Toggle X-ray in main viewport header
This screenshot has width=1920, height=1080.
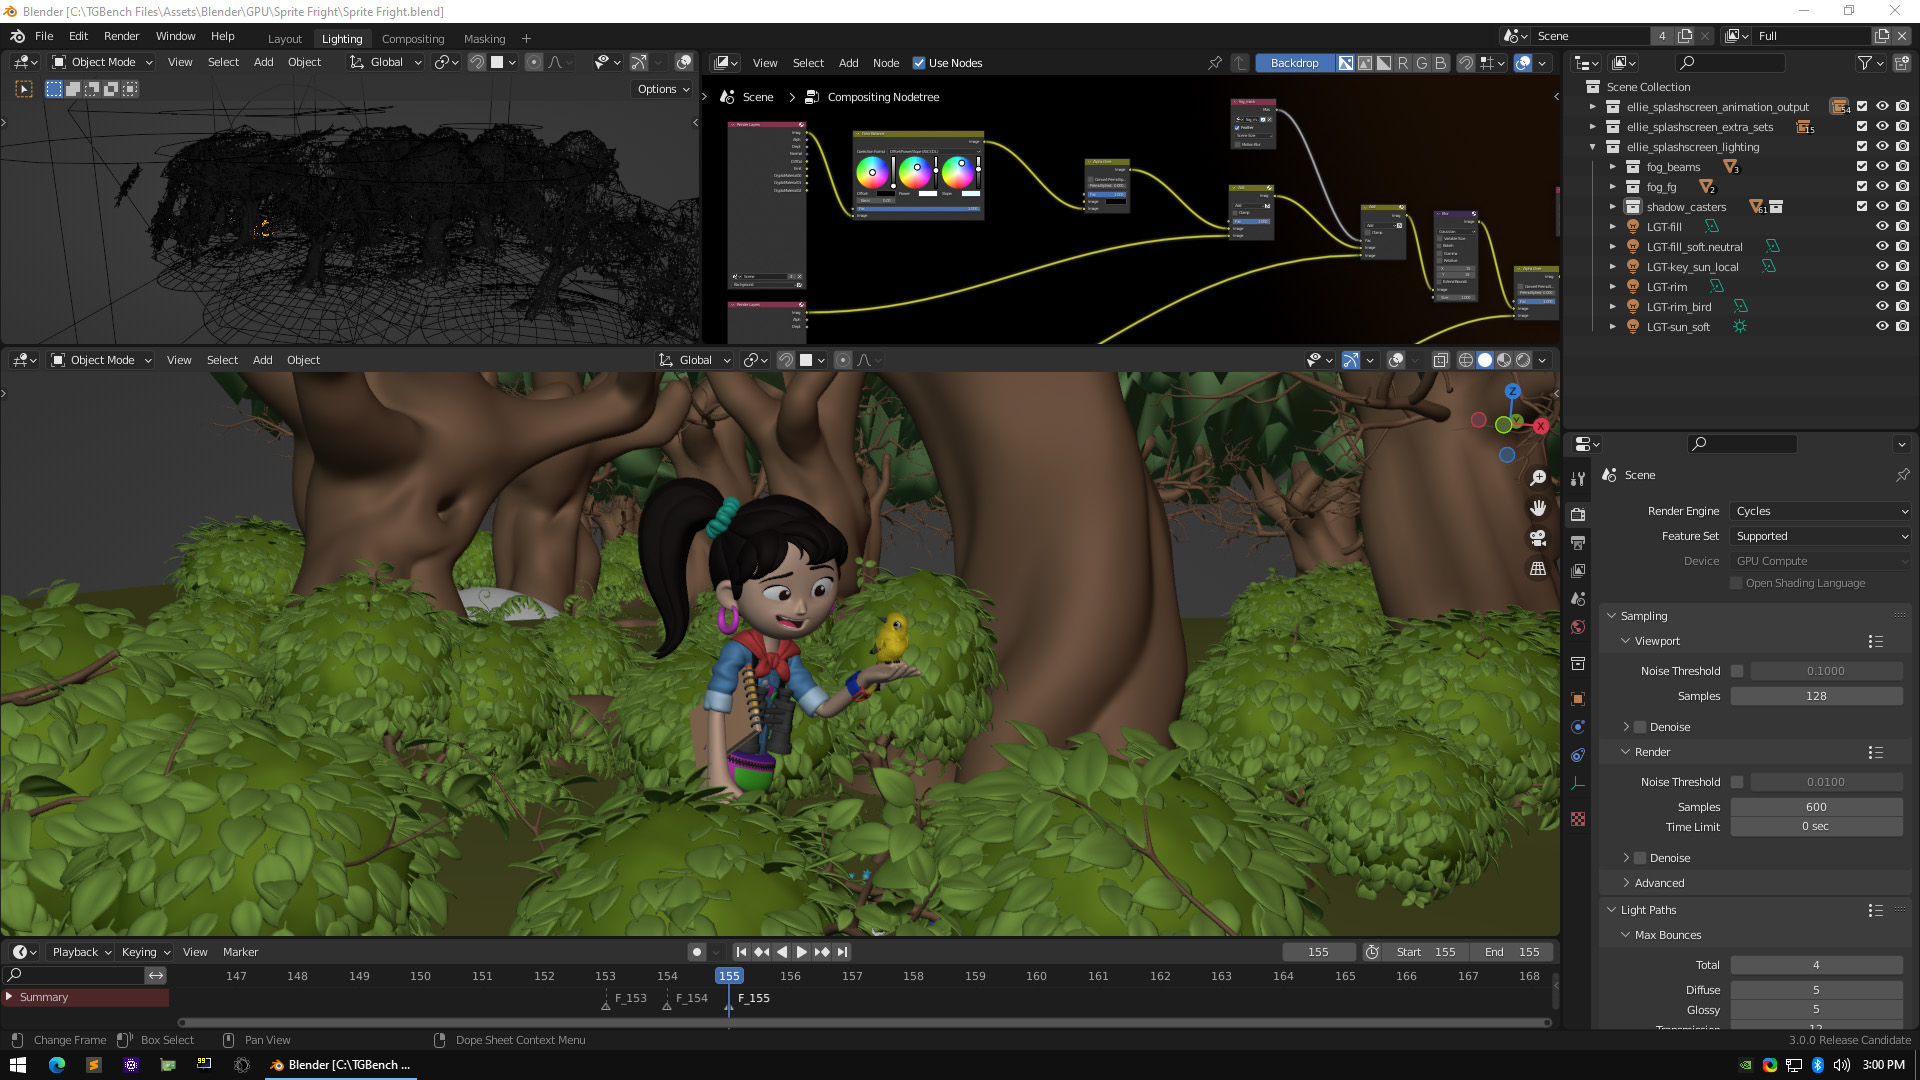pos(1440,360)
